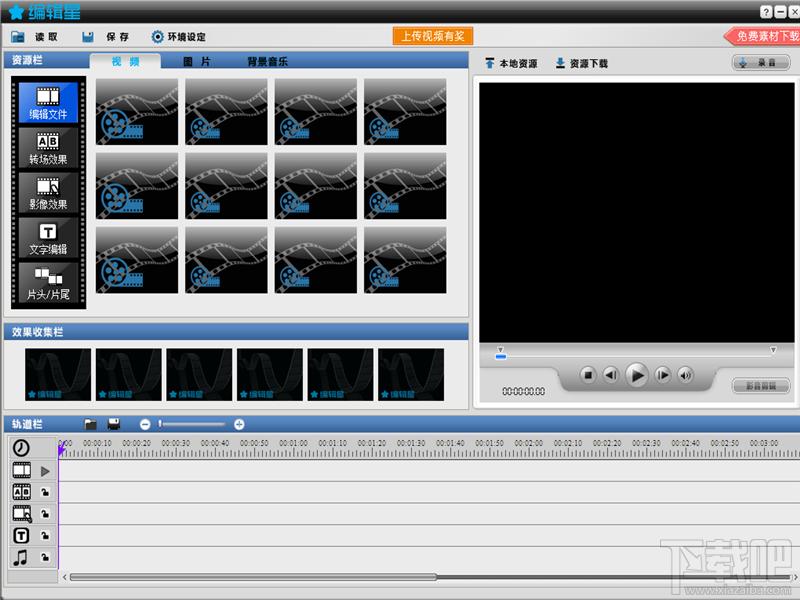The height and width of the screenshot is (600, 800).
Task: Toggle the lock on the audio track
Action: tap(45, 558)
